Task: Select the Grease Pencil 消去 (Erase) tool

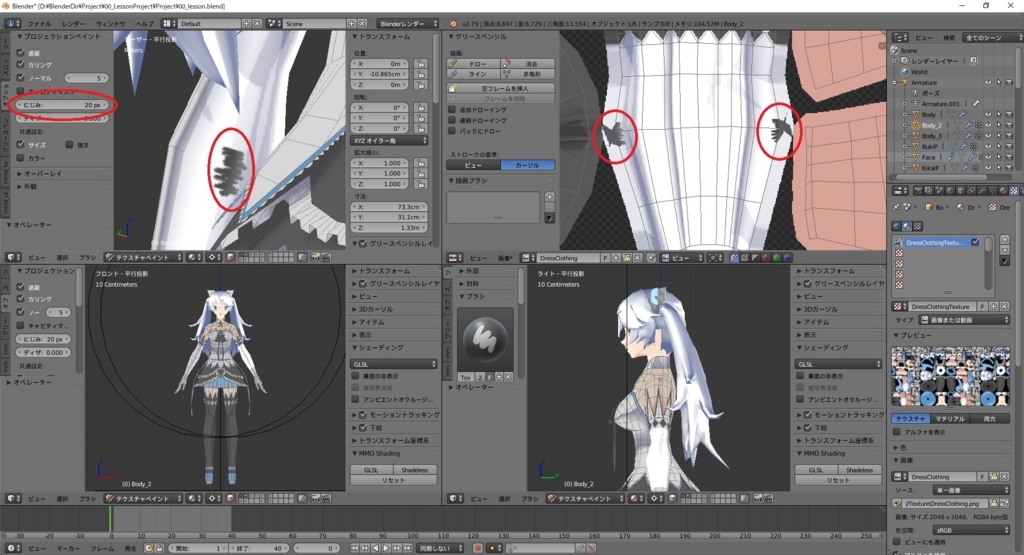Action: (x=528, y=63)
